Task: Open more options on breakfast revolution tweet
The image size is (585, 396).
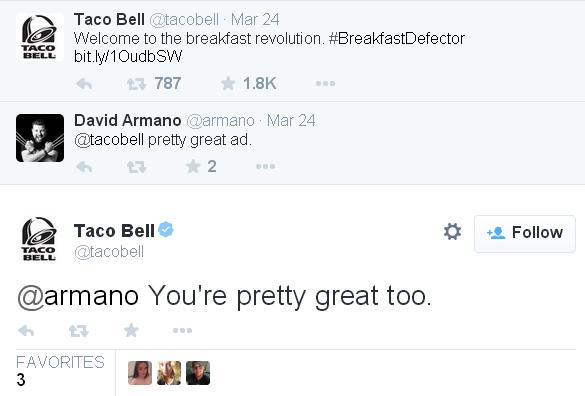Action: (x=325, y=84)
